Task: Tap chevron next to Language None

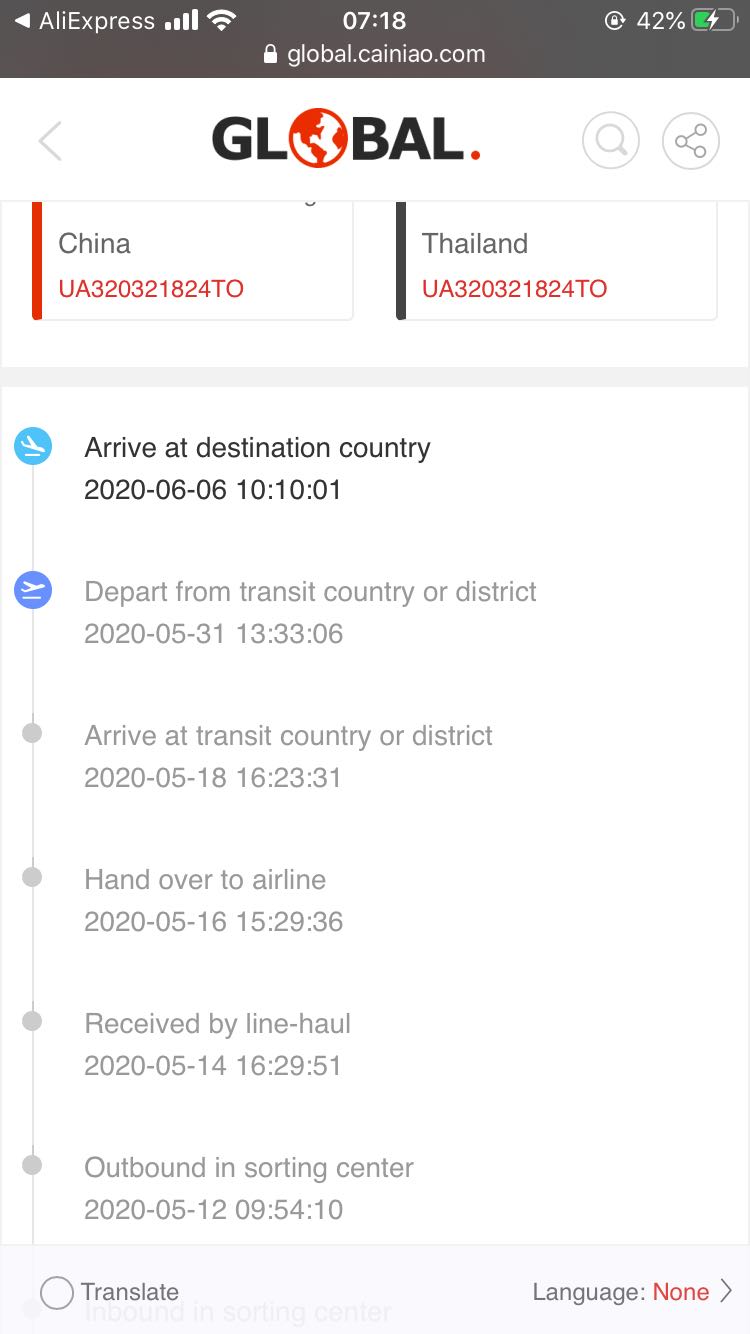Action: (726, 1292)
